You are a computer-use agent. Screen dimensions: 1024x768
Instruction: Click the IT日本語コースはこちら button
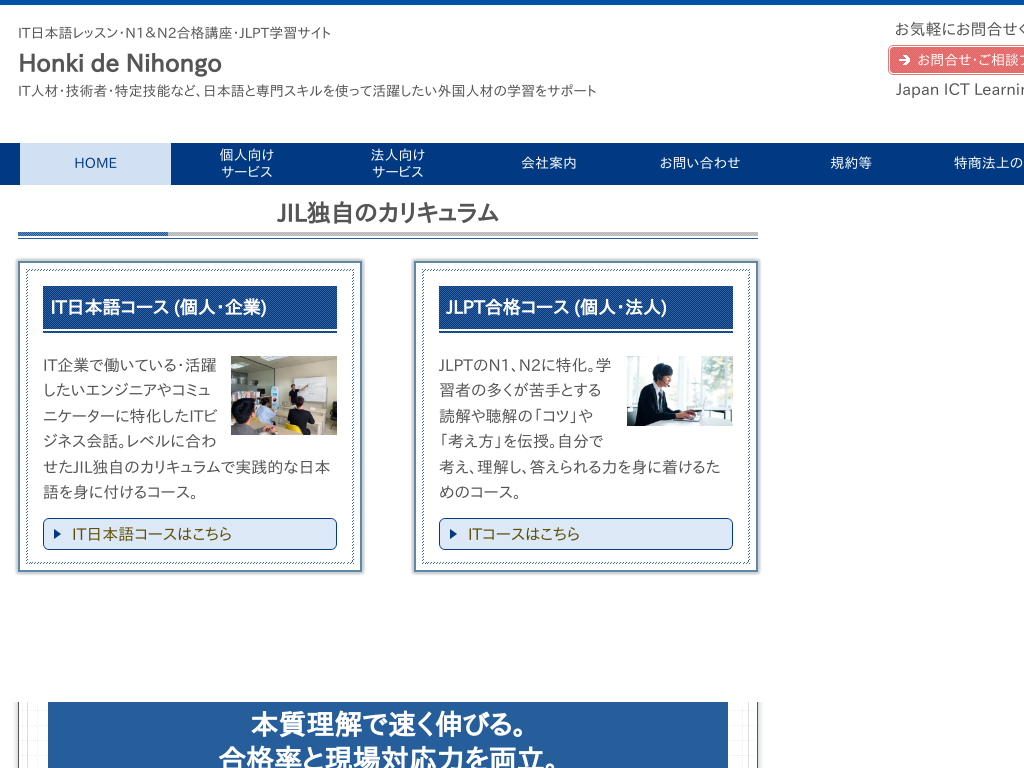click(x=190, y=534)
